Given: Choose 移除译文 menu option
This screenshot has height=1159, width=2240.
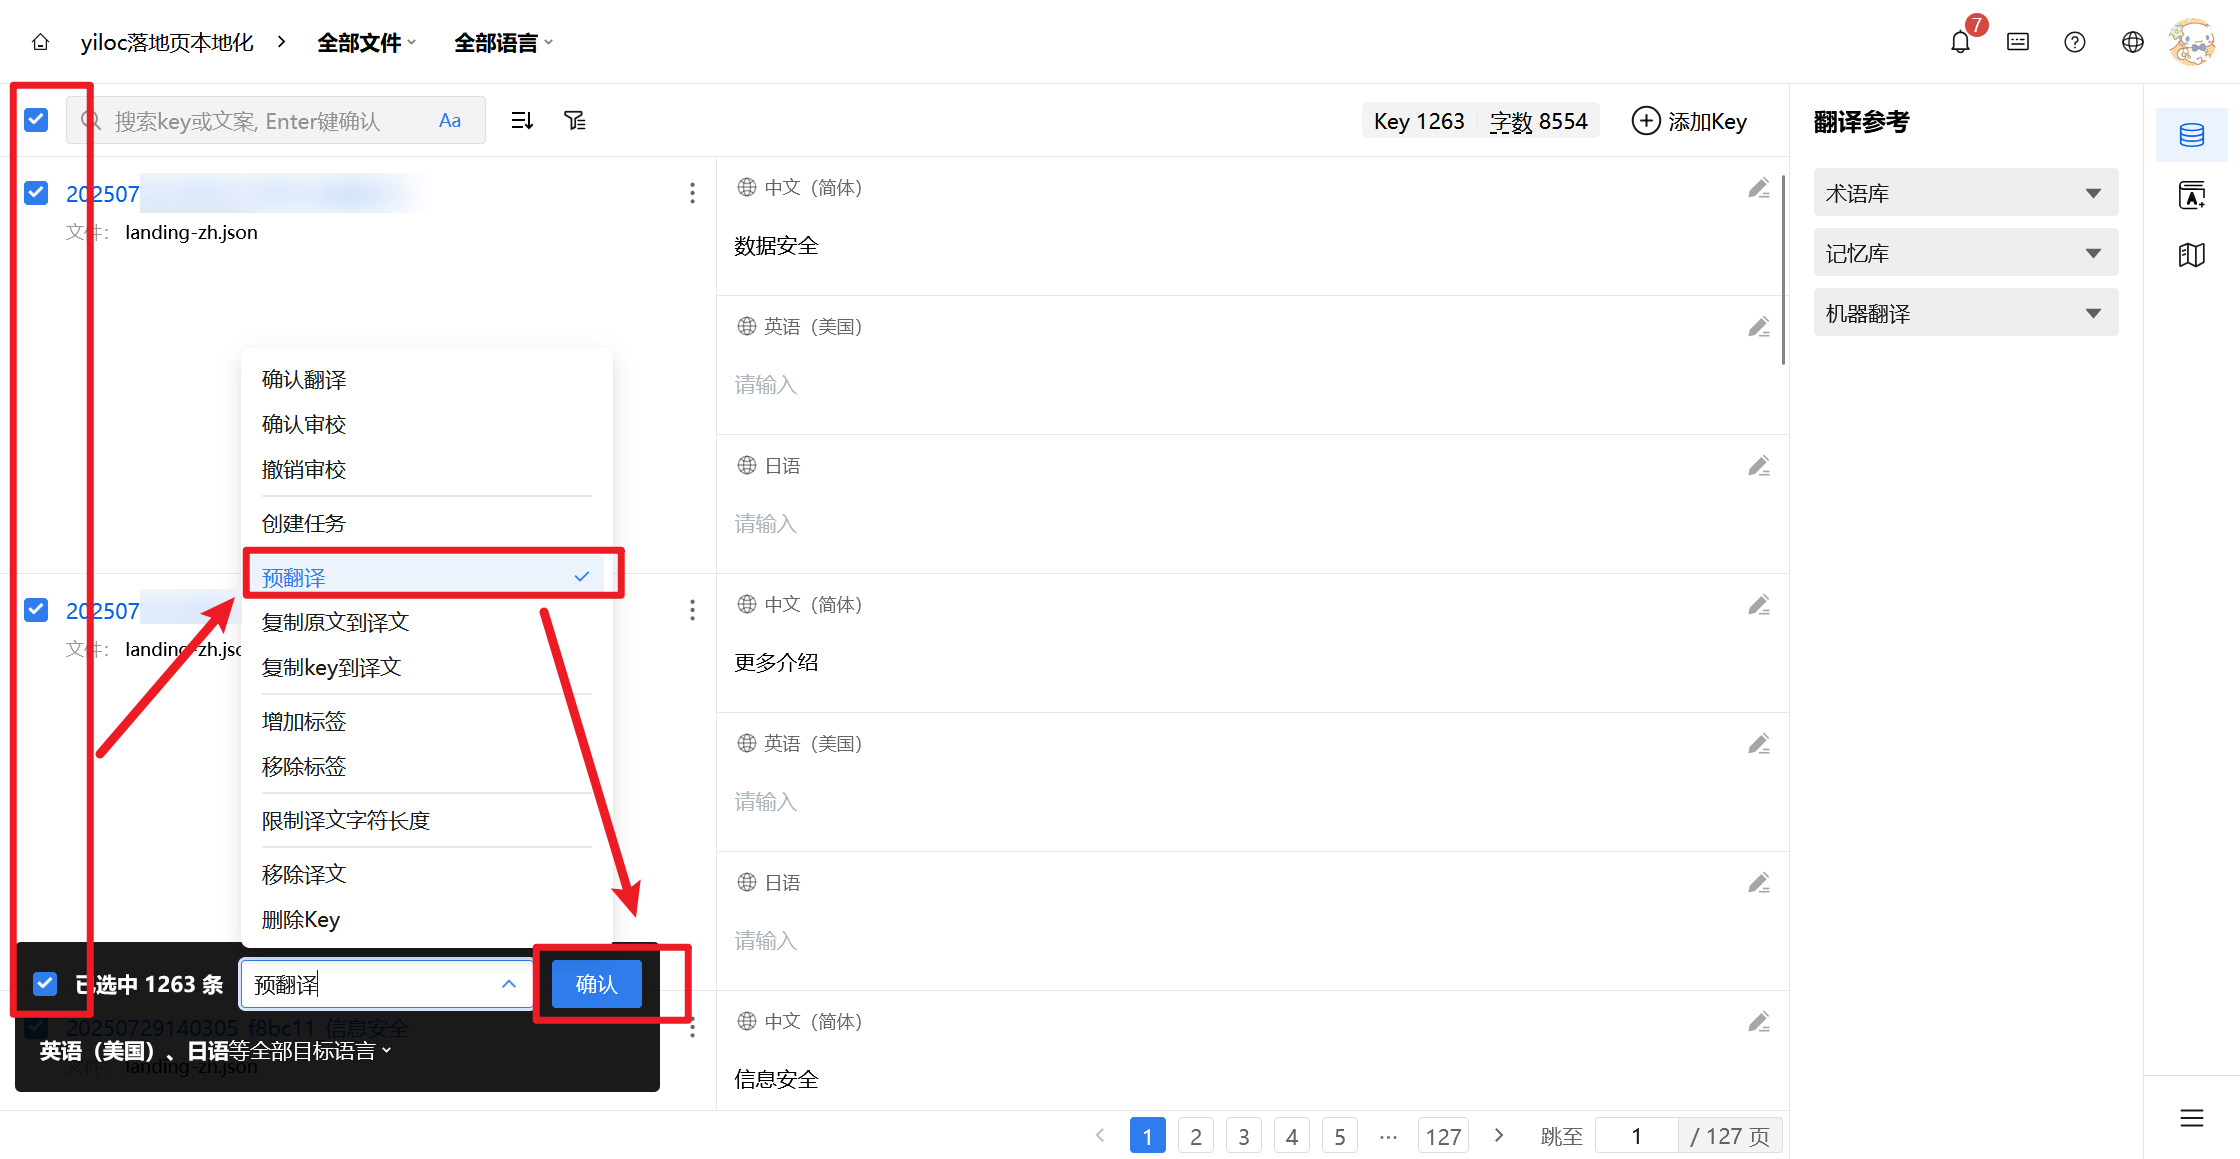Looking at the screenshot, I should tap(304, 874).
